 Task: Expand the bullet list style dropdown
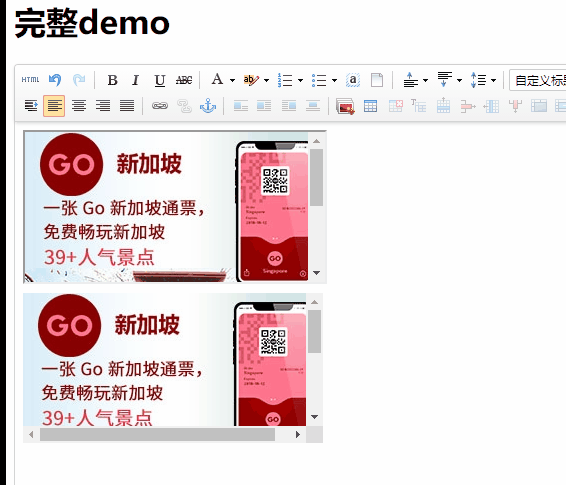(x=334, y=80)
